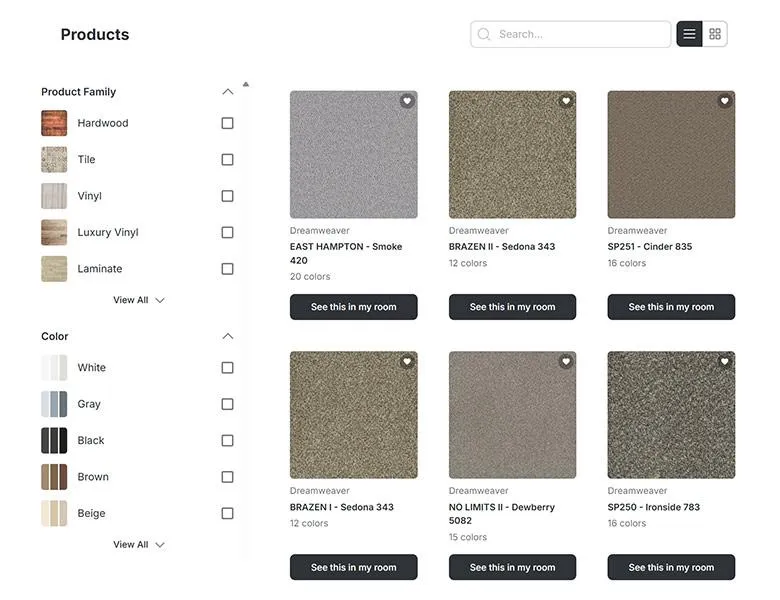Screen dimensions: 780x600
Task: Open BRAZEN II Sedona 343 carpet image
Action: click(x=512, y=154)
